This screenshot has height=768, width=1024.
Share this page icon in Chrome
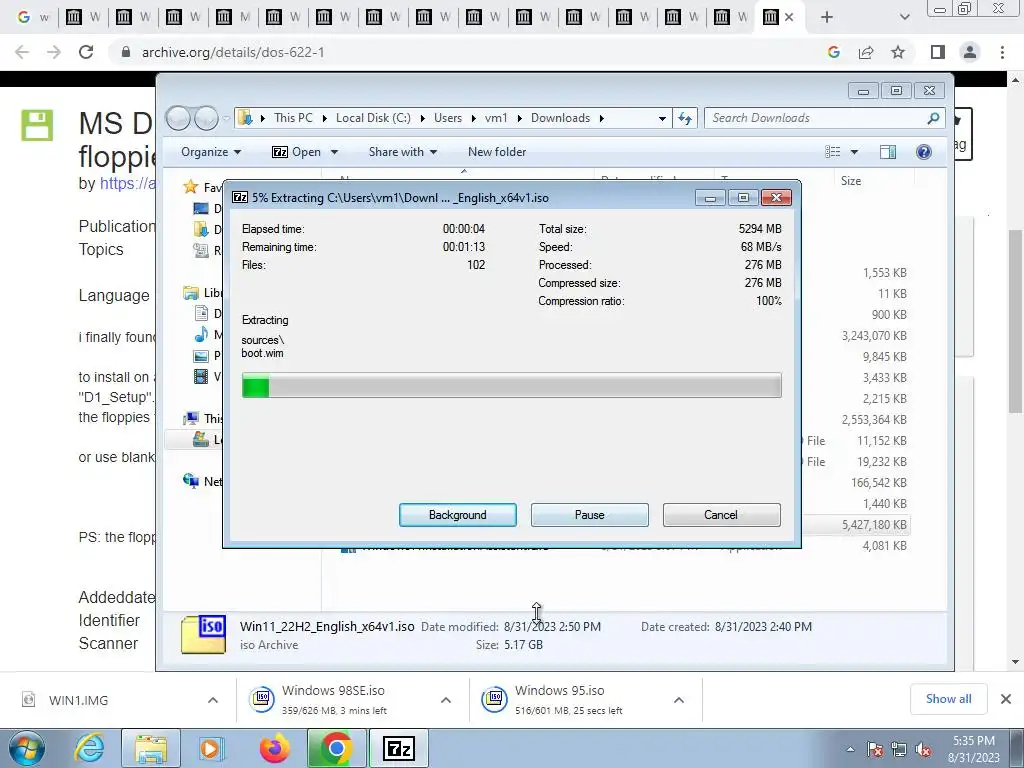point(866,52)
